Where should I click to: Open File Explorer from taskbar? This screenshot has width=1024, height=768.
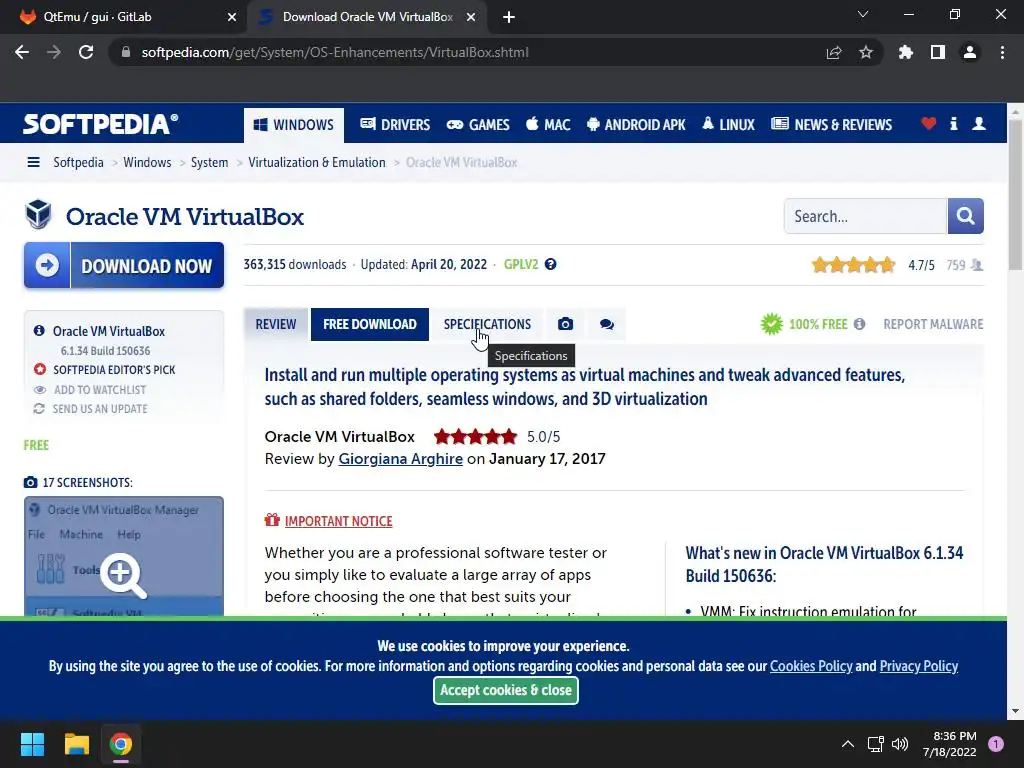[x=76, y=744]
